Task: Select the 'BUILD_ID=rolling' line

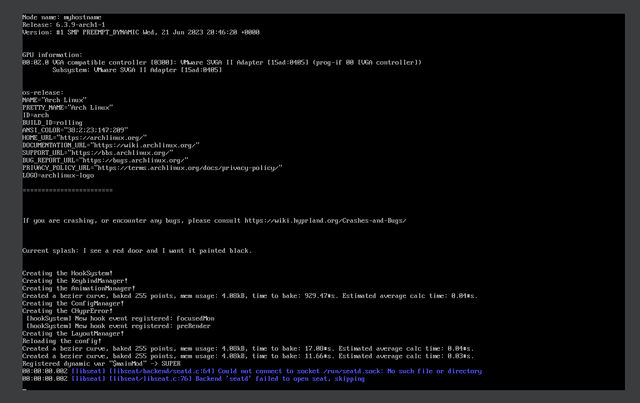Action: click(x=52, y=122)
